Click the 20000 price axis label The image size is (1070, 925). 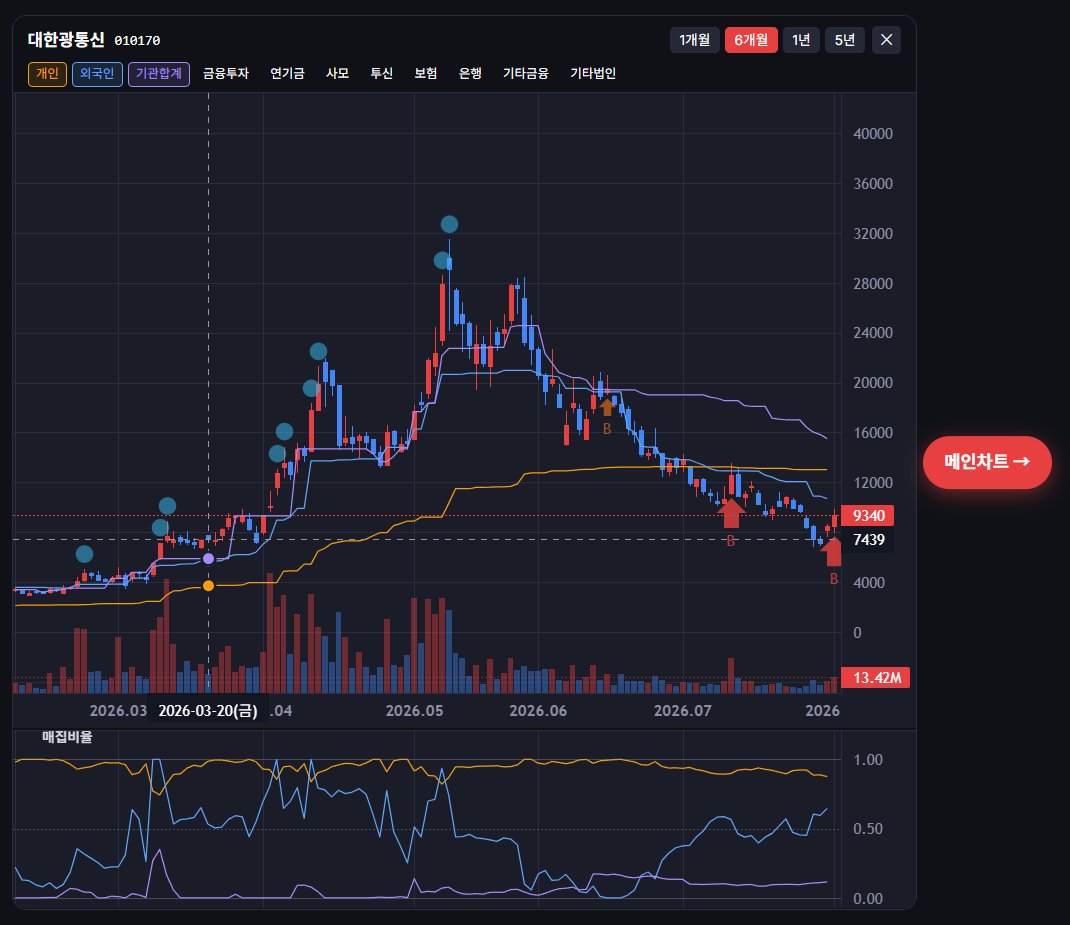873,383
